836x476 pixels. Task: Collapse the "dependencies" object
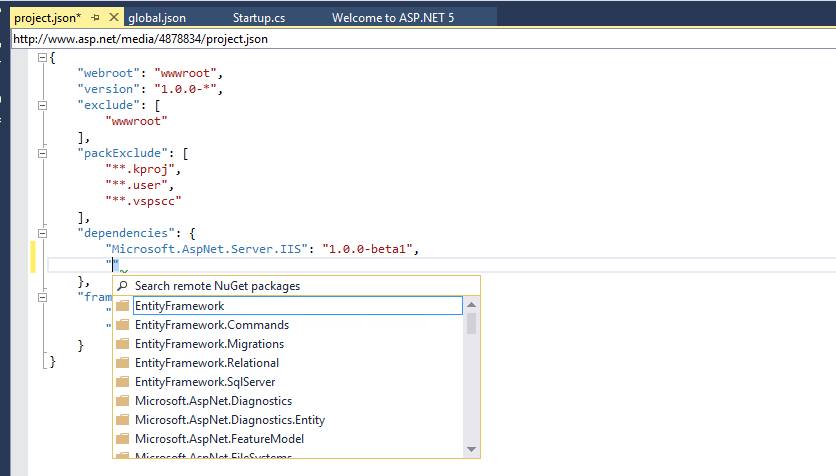click(x=43, y=233)
